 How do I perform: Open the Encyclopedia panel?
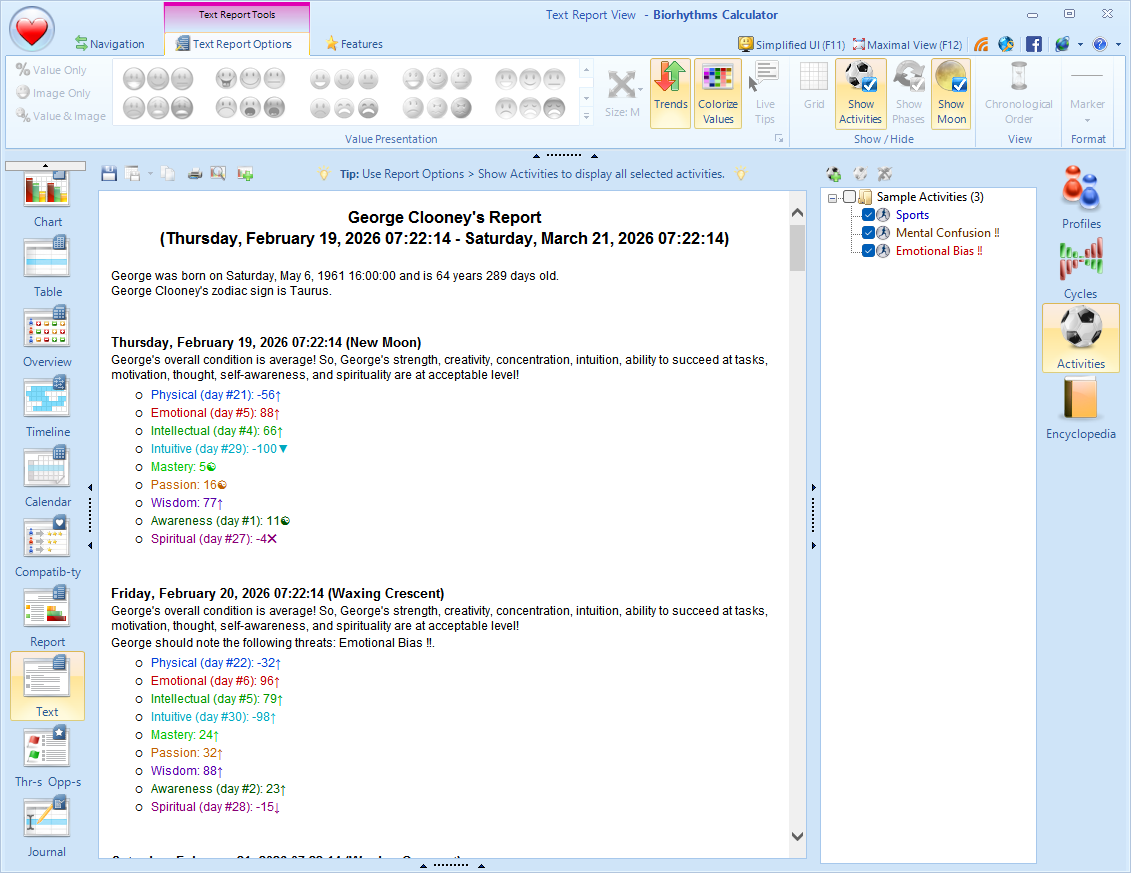[1081, 410]
